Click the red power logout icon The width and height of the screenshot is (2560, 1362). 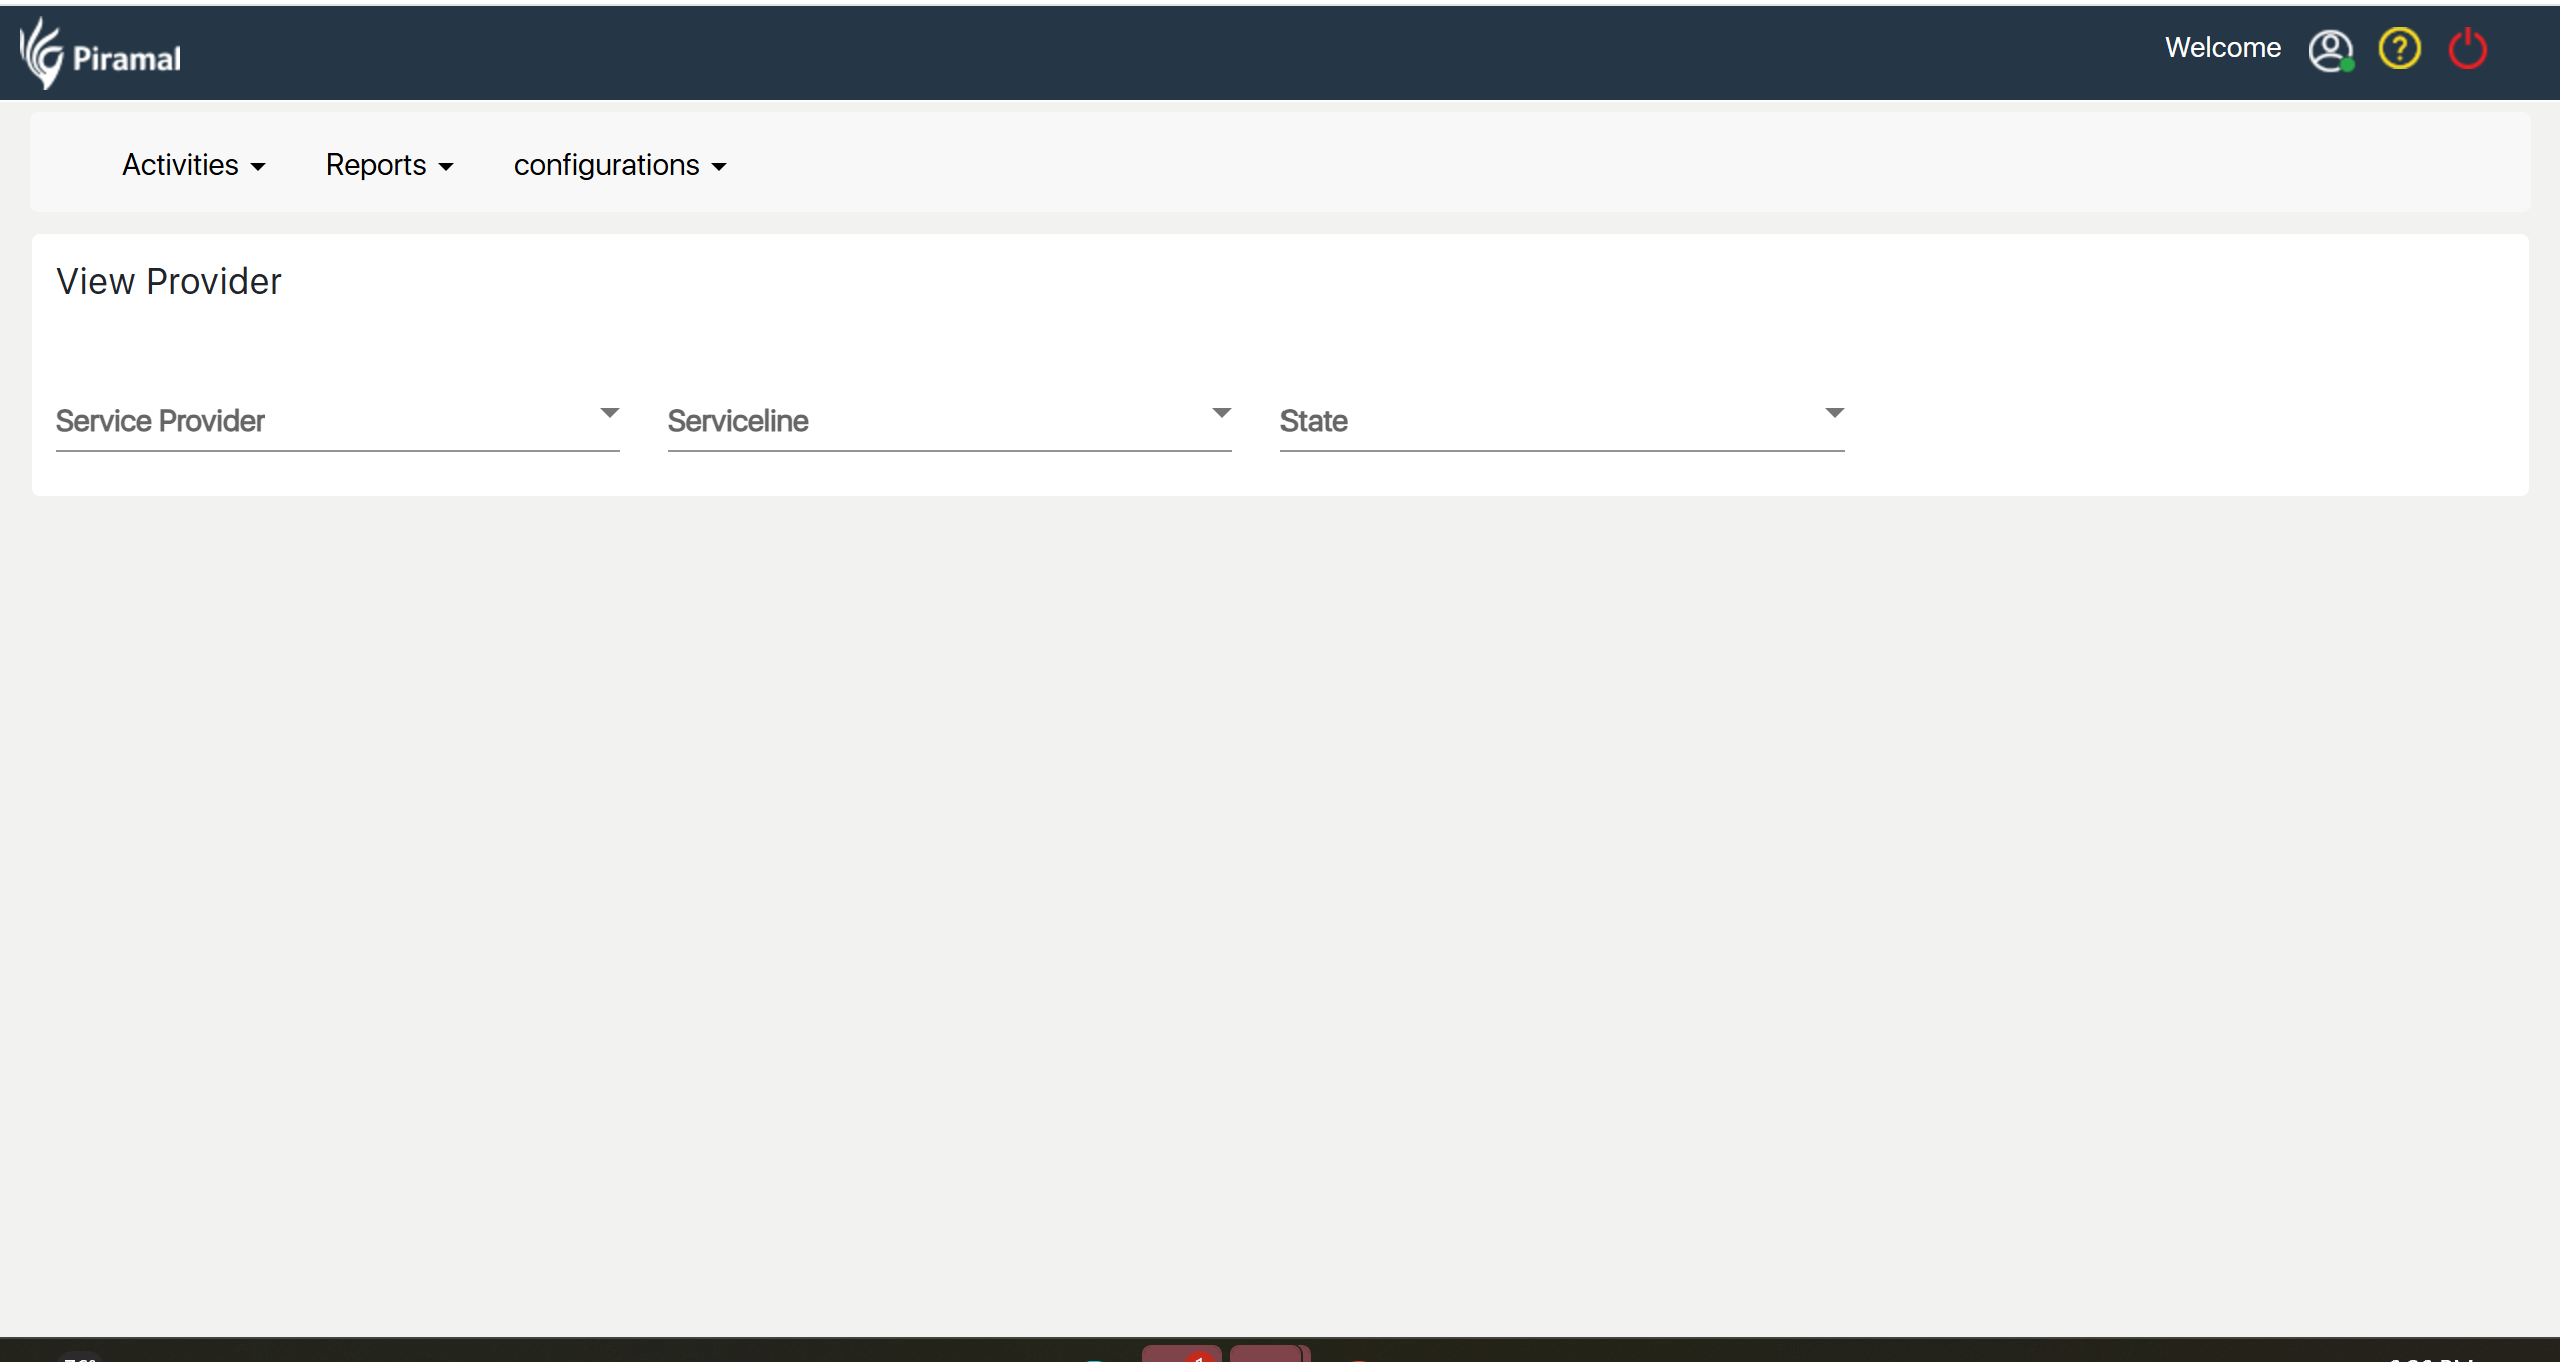tap(2467, 48)
